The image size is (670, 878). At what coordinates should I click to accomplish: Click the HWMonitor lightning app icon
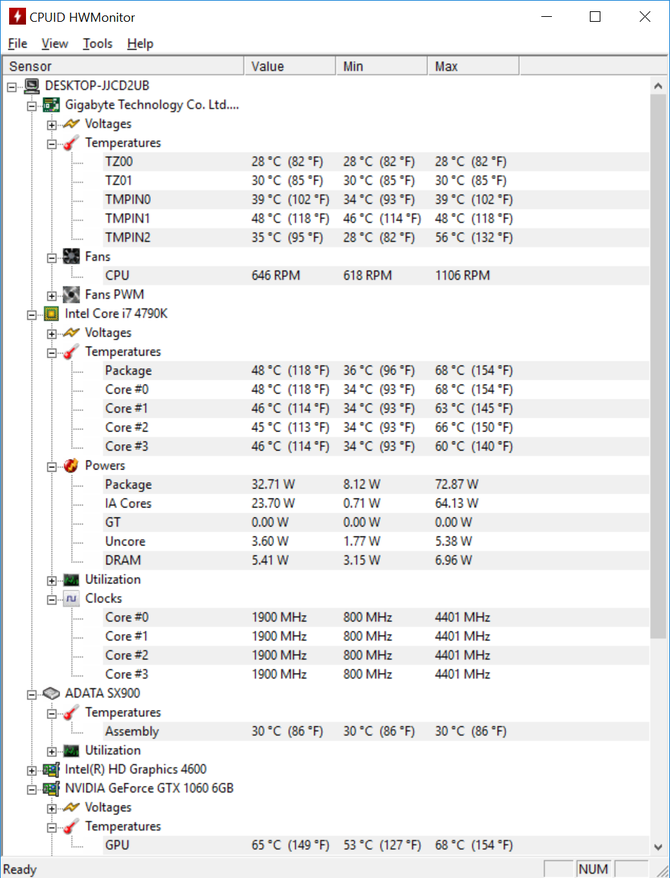[x=17, y=17]
